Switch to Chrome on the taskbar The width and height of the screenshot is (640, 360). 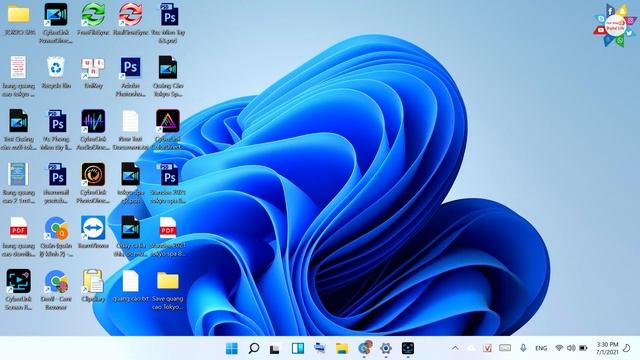point(364,348)
